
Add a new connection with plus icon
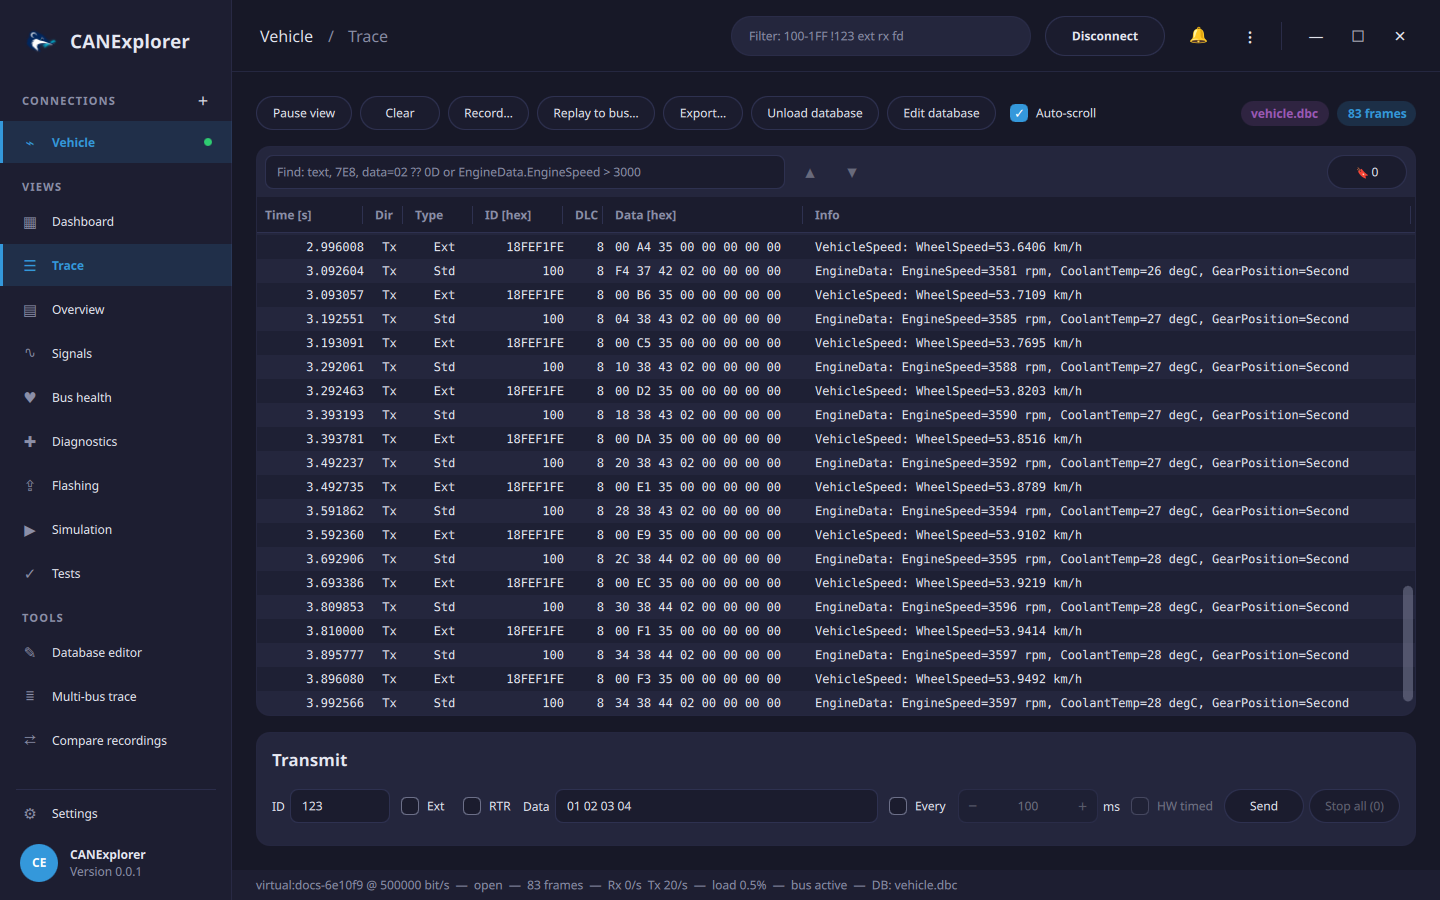click(x=203, y=101)
